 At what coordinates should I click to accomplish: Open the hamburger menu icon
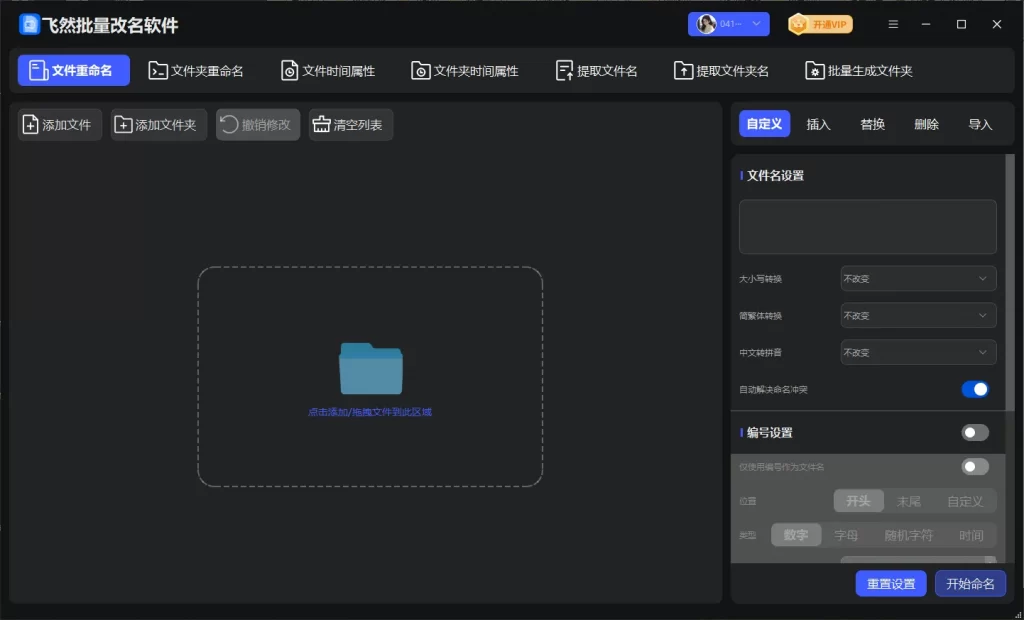click(x=893, y=24)
